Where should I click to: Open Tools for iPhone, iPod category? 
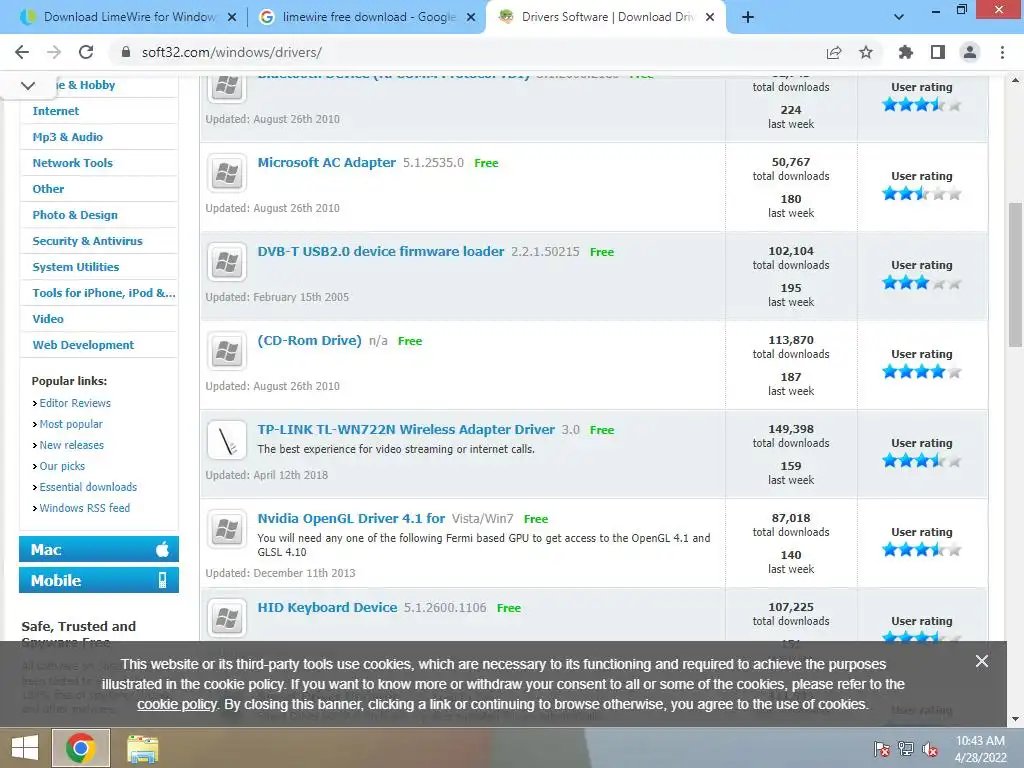pyautogui.click(x=104, y=293)
